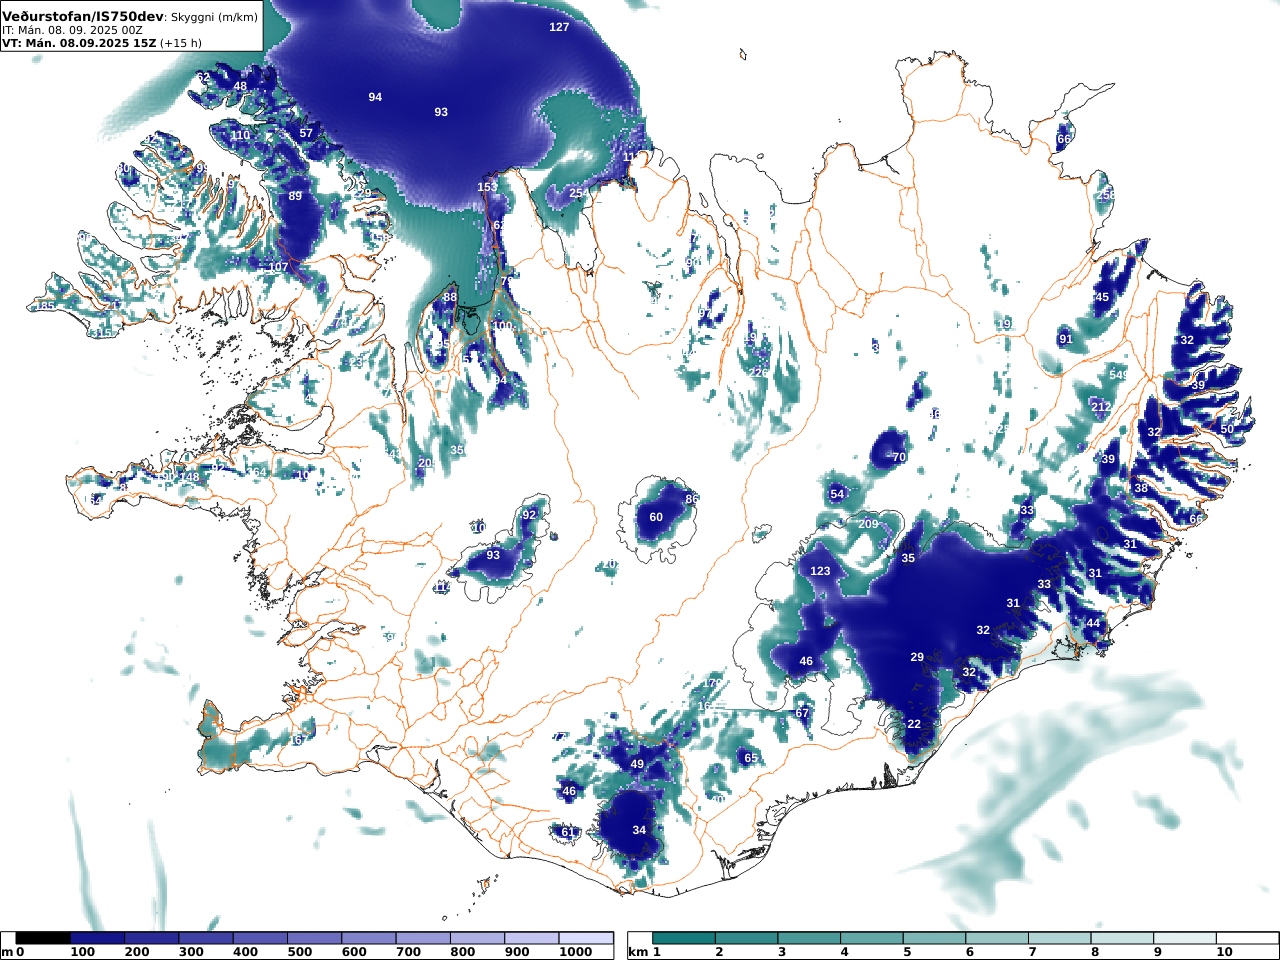The width and height of the screenshot is (1280, 960).
Task: Click the black 0–100 m legend swatch
Action: (43, 938)
